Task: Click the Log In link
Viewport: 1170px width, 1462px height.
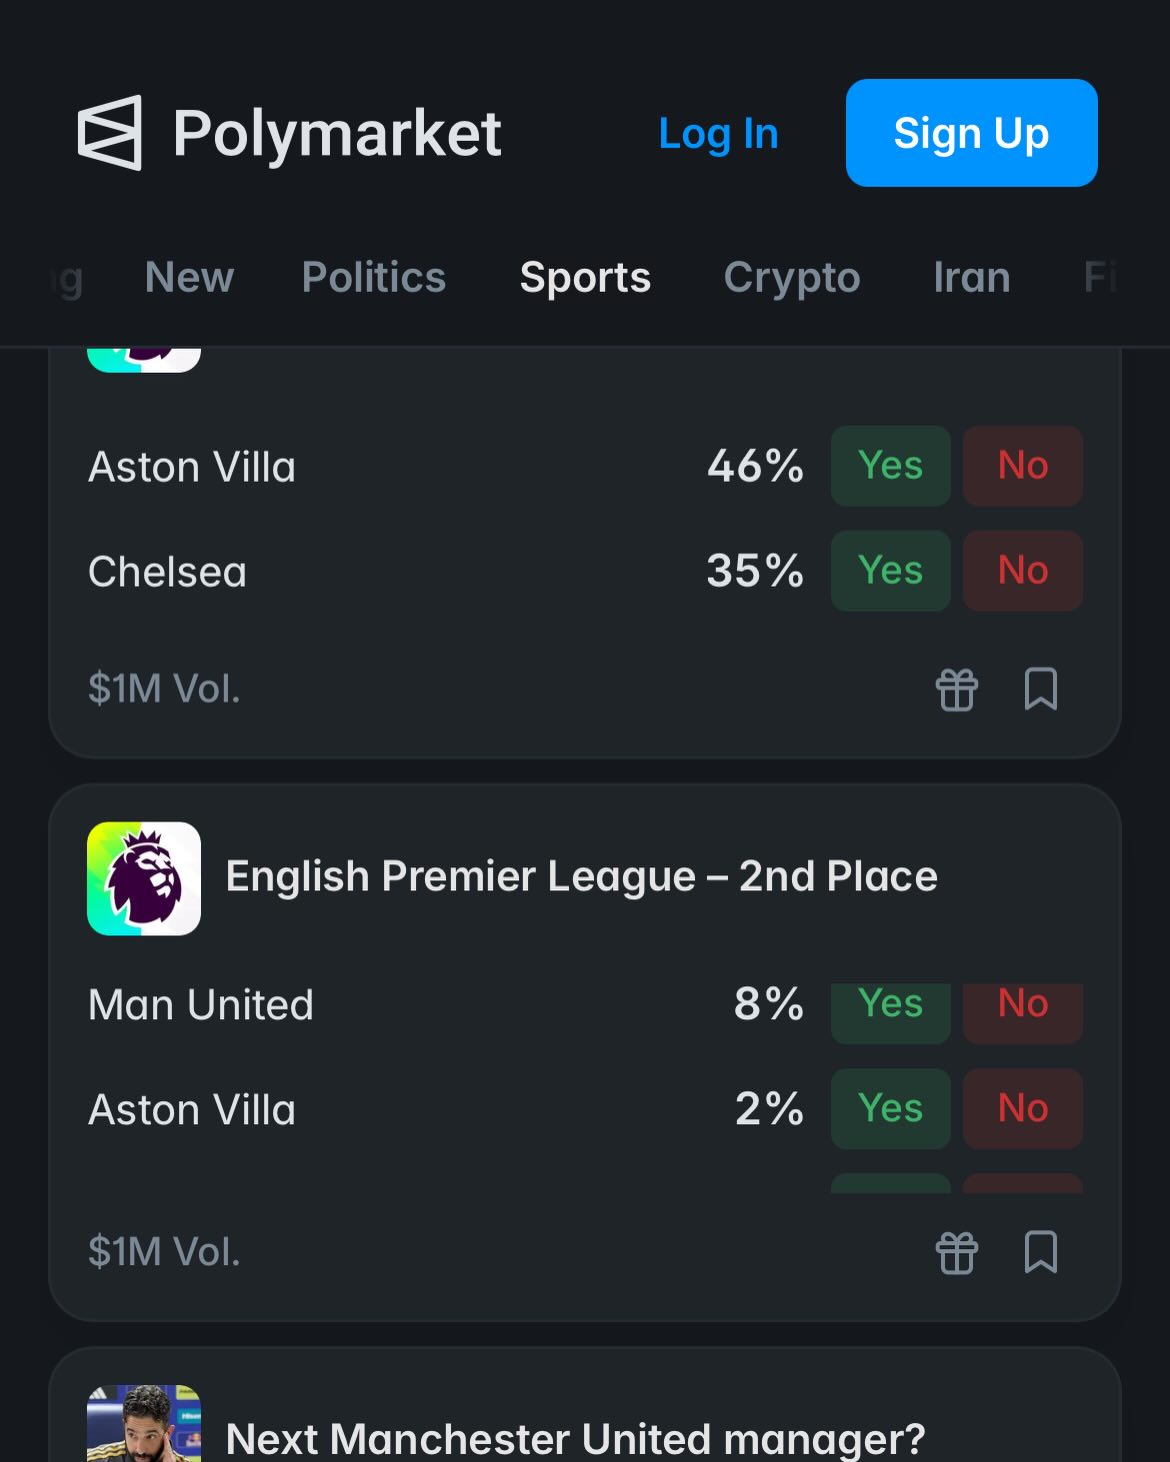Action: [718, 133]
